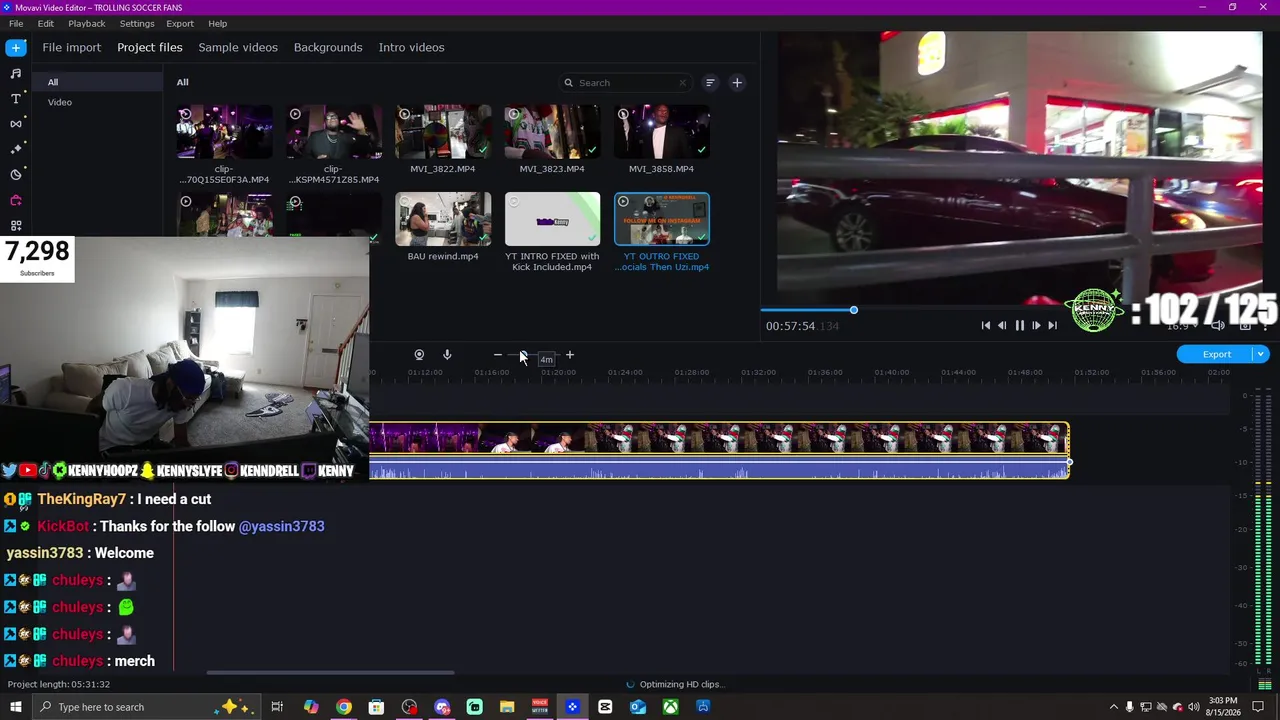Open the Audio (music note) sidebar tab
Viewport: 1280px width, 720px height.
point(16,73)
